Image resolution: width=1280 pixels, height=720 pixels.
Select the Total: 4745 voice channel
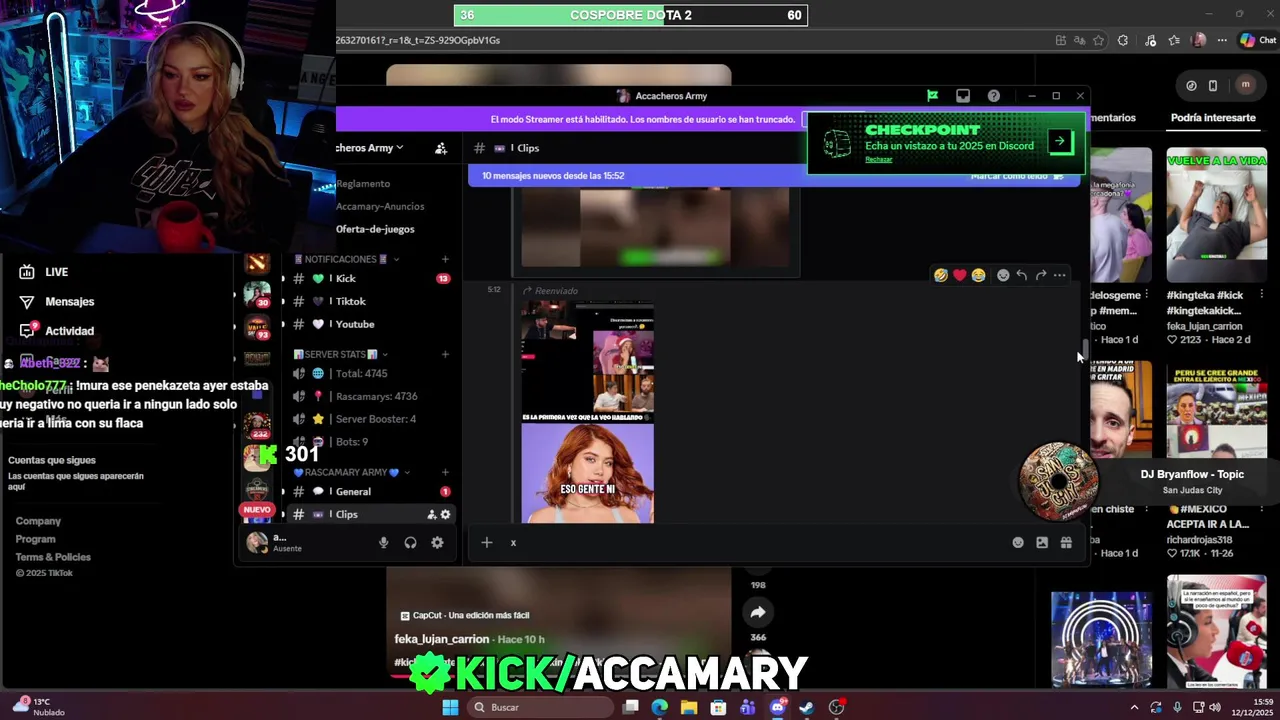[370, 373]
